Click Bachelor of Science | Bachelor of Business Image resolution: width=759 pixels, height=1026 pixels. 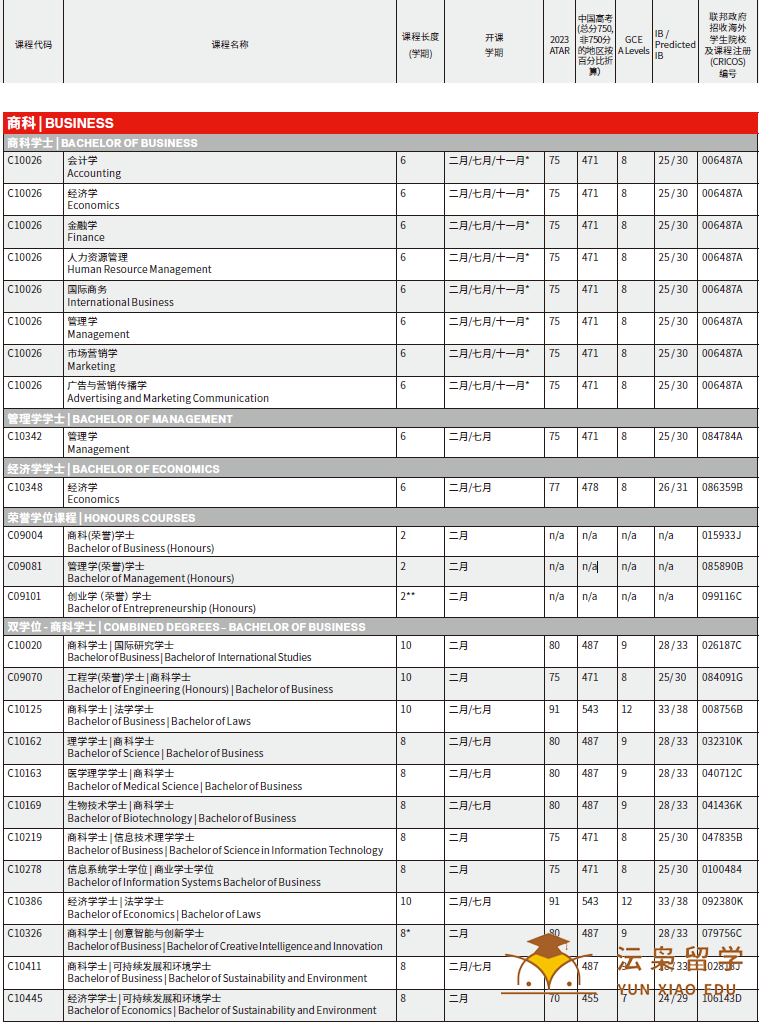[x=166, y=754]
